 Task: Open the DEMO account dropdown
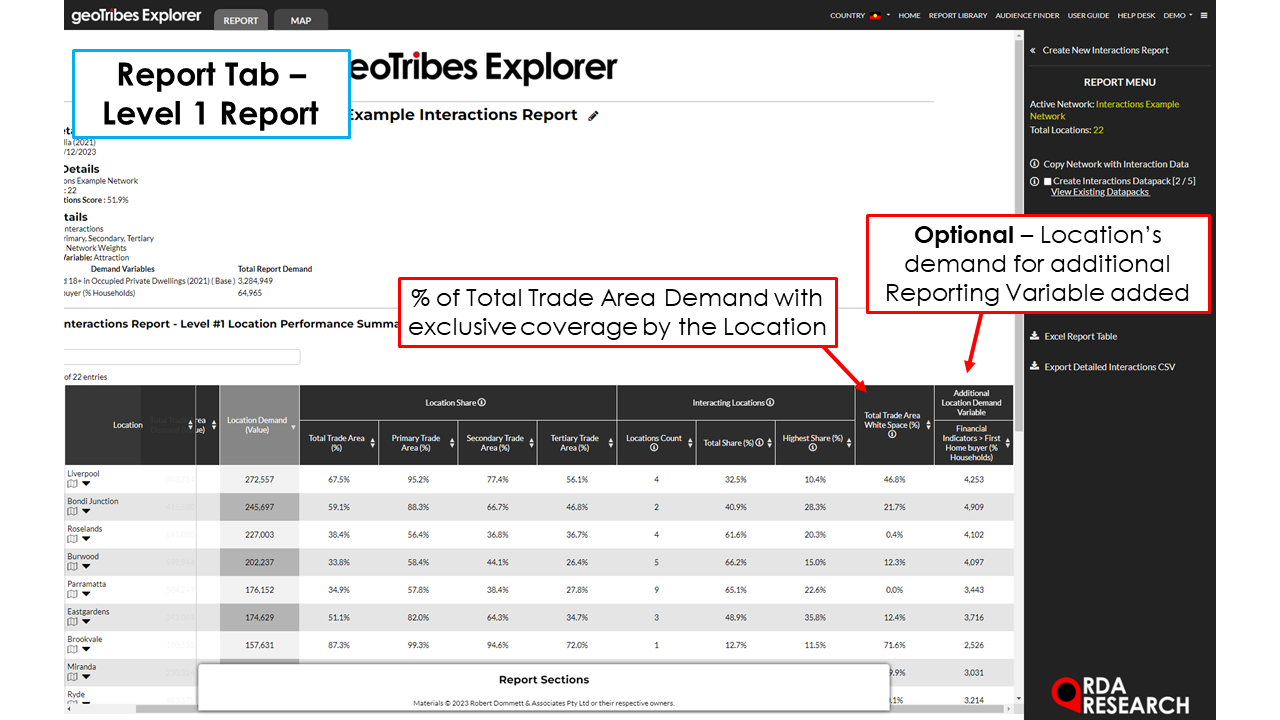(x=1177, y=16)
